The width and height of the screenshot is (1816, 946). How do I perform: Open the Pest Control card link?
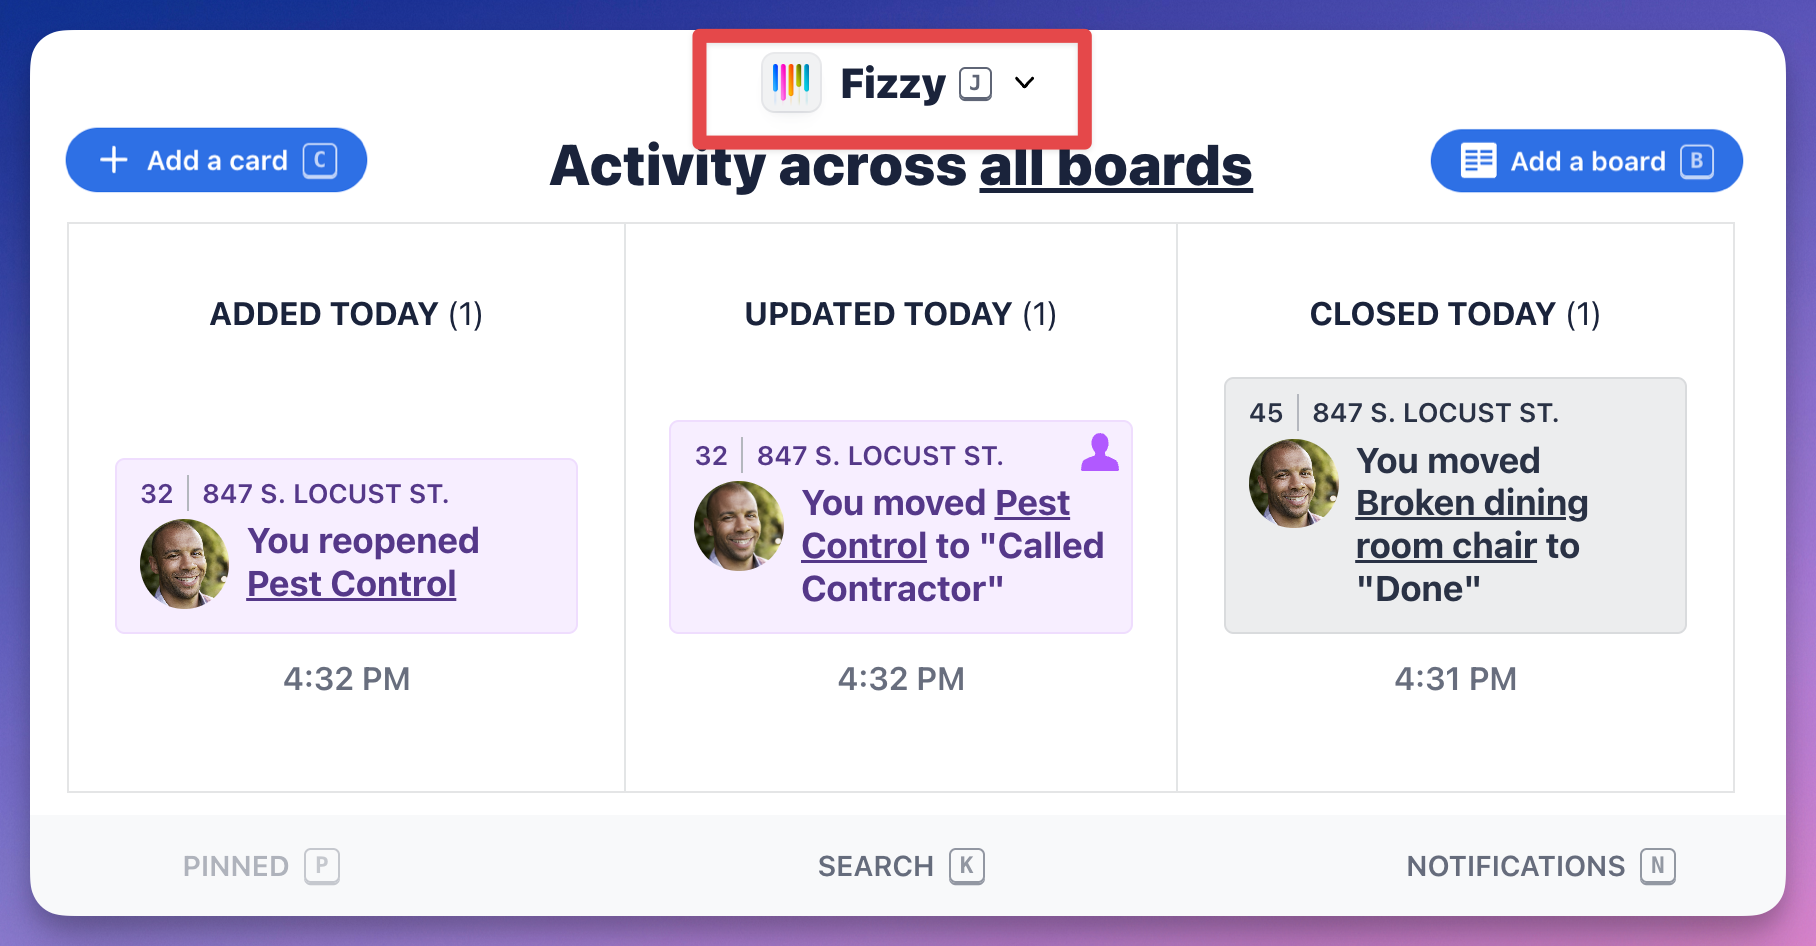point(352,583)
